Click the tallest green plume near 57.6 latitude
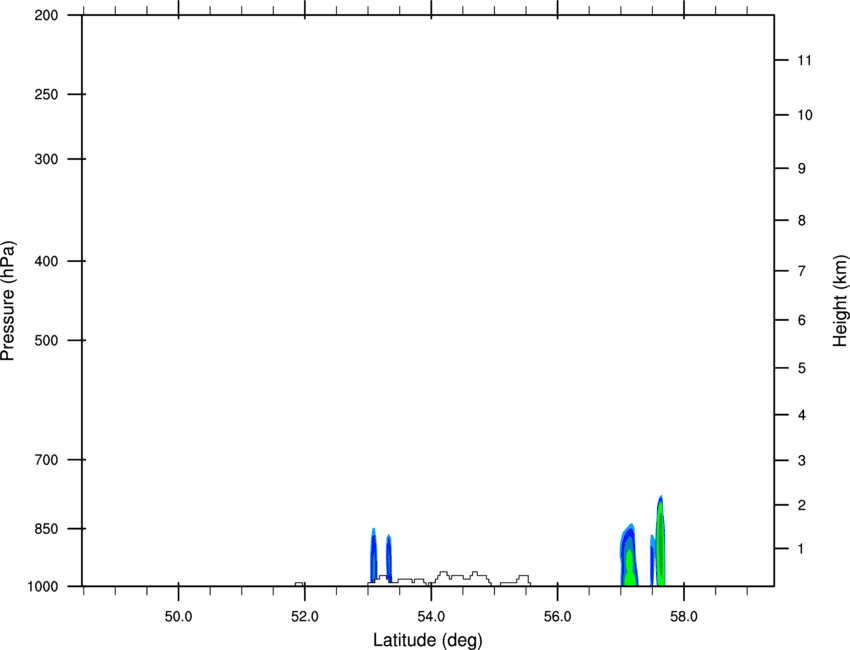Viewport: 850px width, 650px height. point(660,542)
